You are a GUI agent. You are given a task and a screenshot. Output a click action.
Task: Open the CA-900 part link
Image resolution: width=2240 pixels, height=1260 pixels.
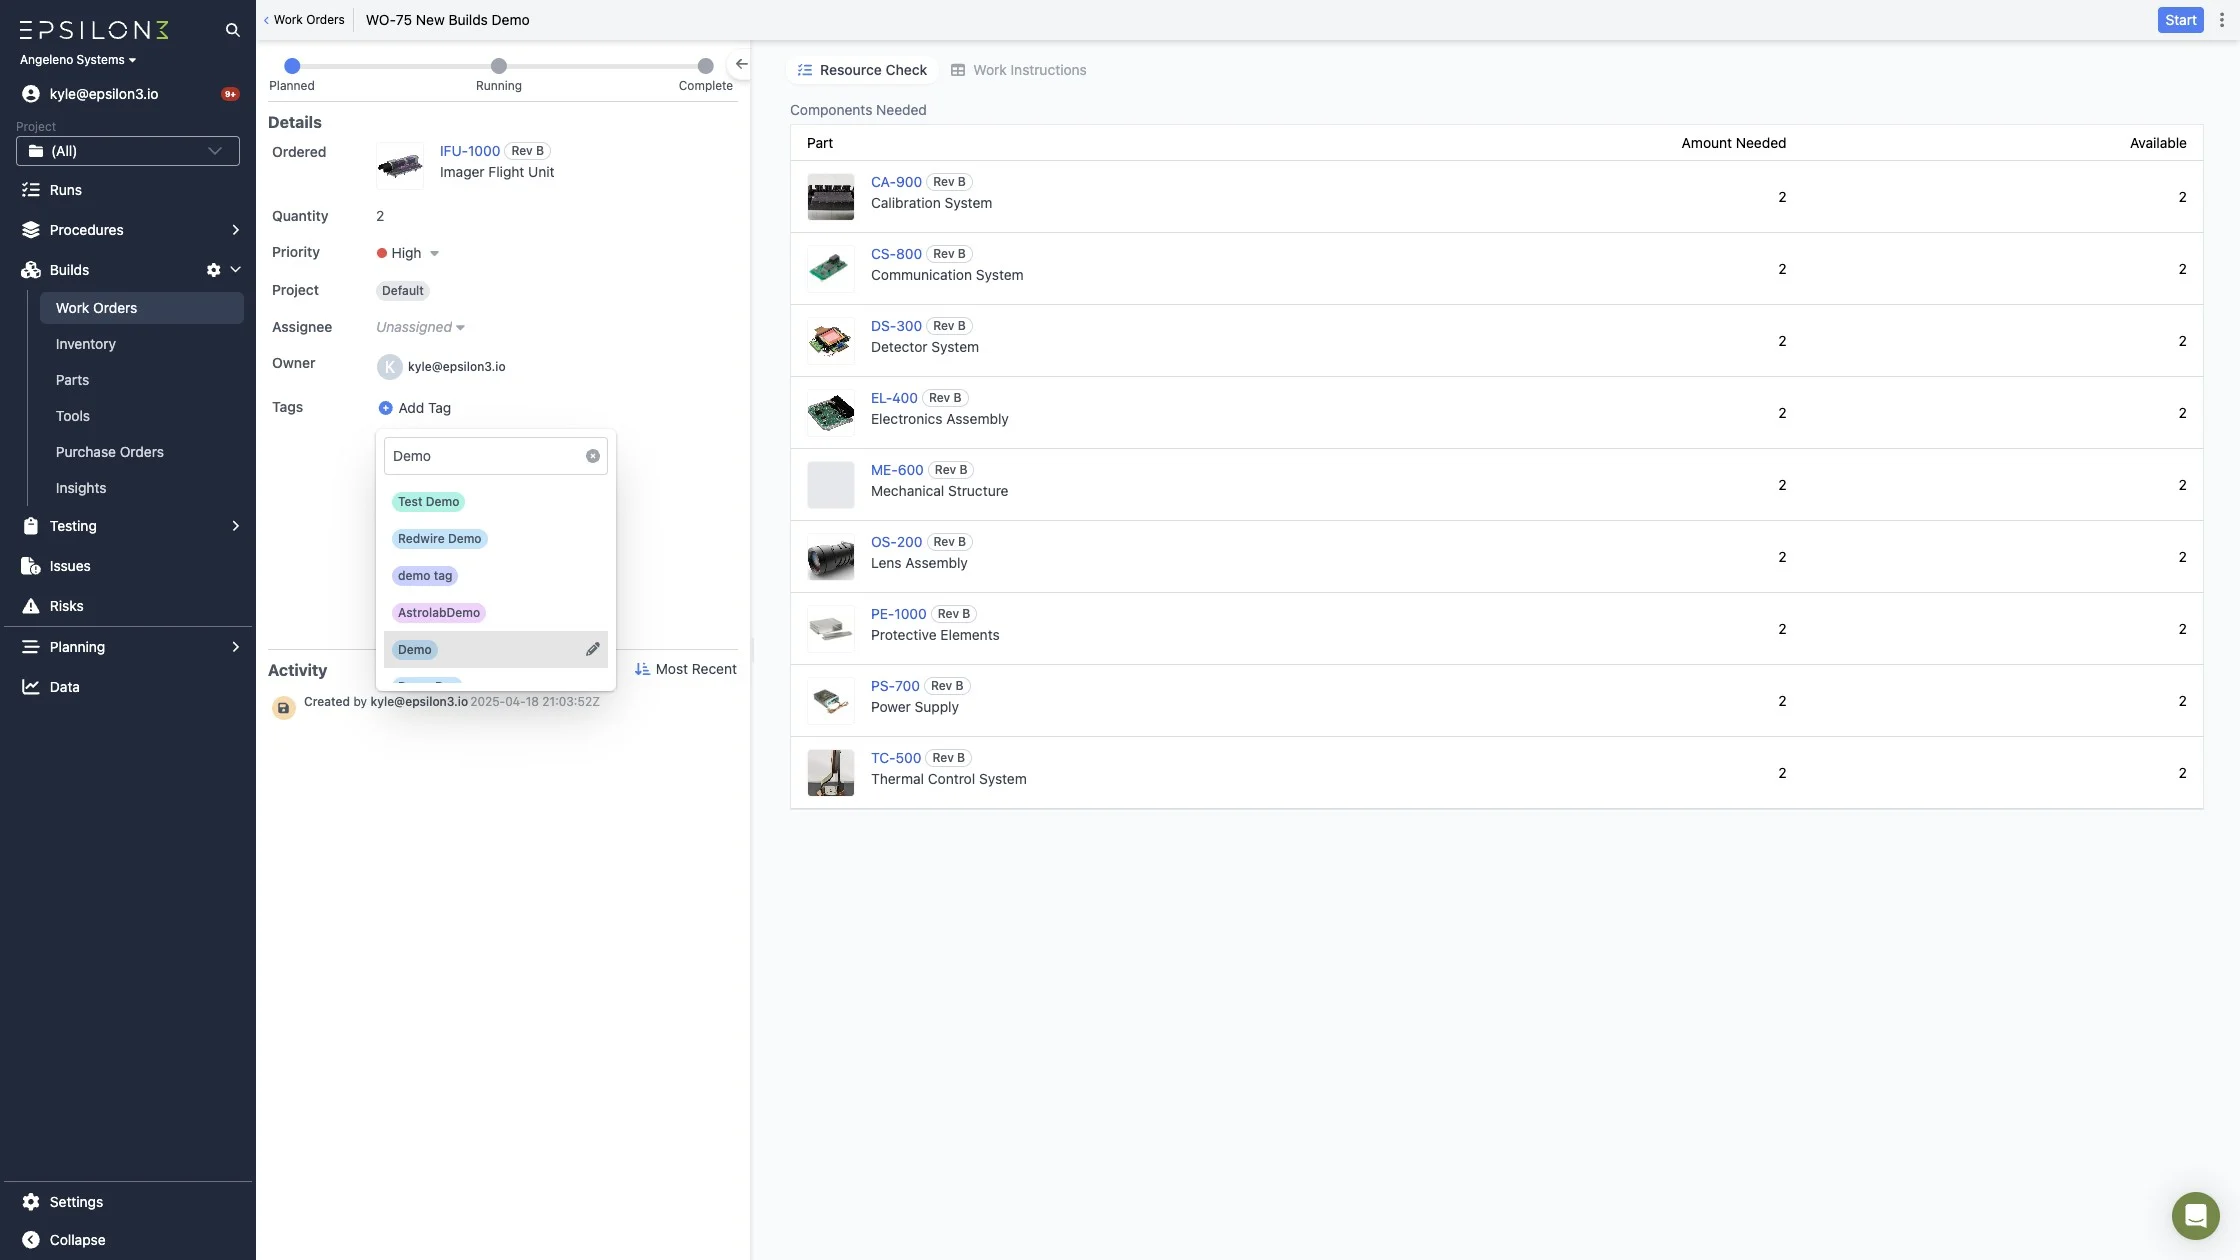click(x=895, y=182)
